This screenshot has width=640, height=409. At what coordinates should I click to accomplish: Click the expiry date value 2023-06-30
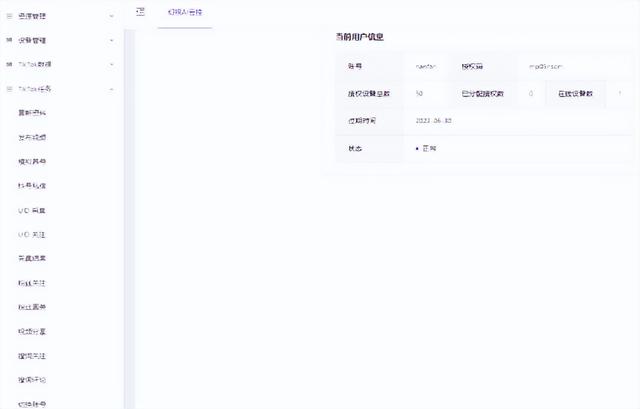coord(433,120)
